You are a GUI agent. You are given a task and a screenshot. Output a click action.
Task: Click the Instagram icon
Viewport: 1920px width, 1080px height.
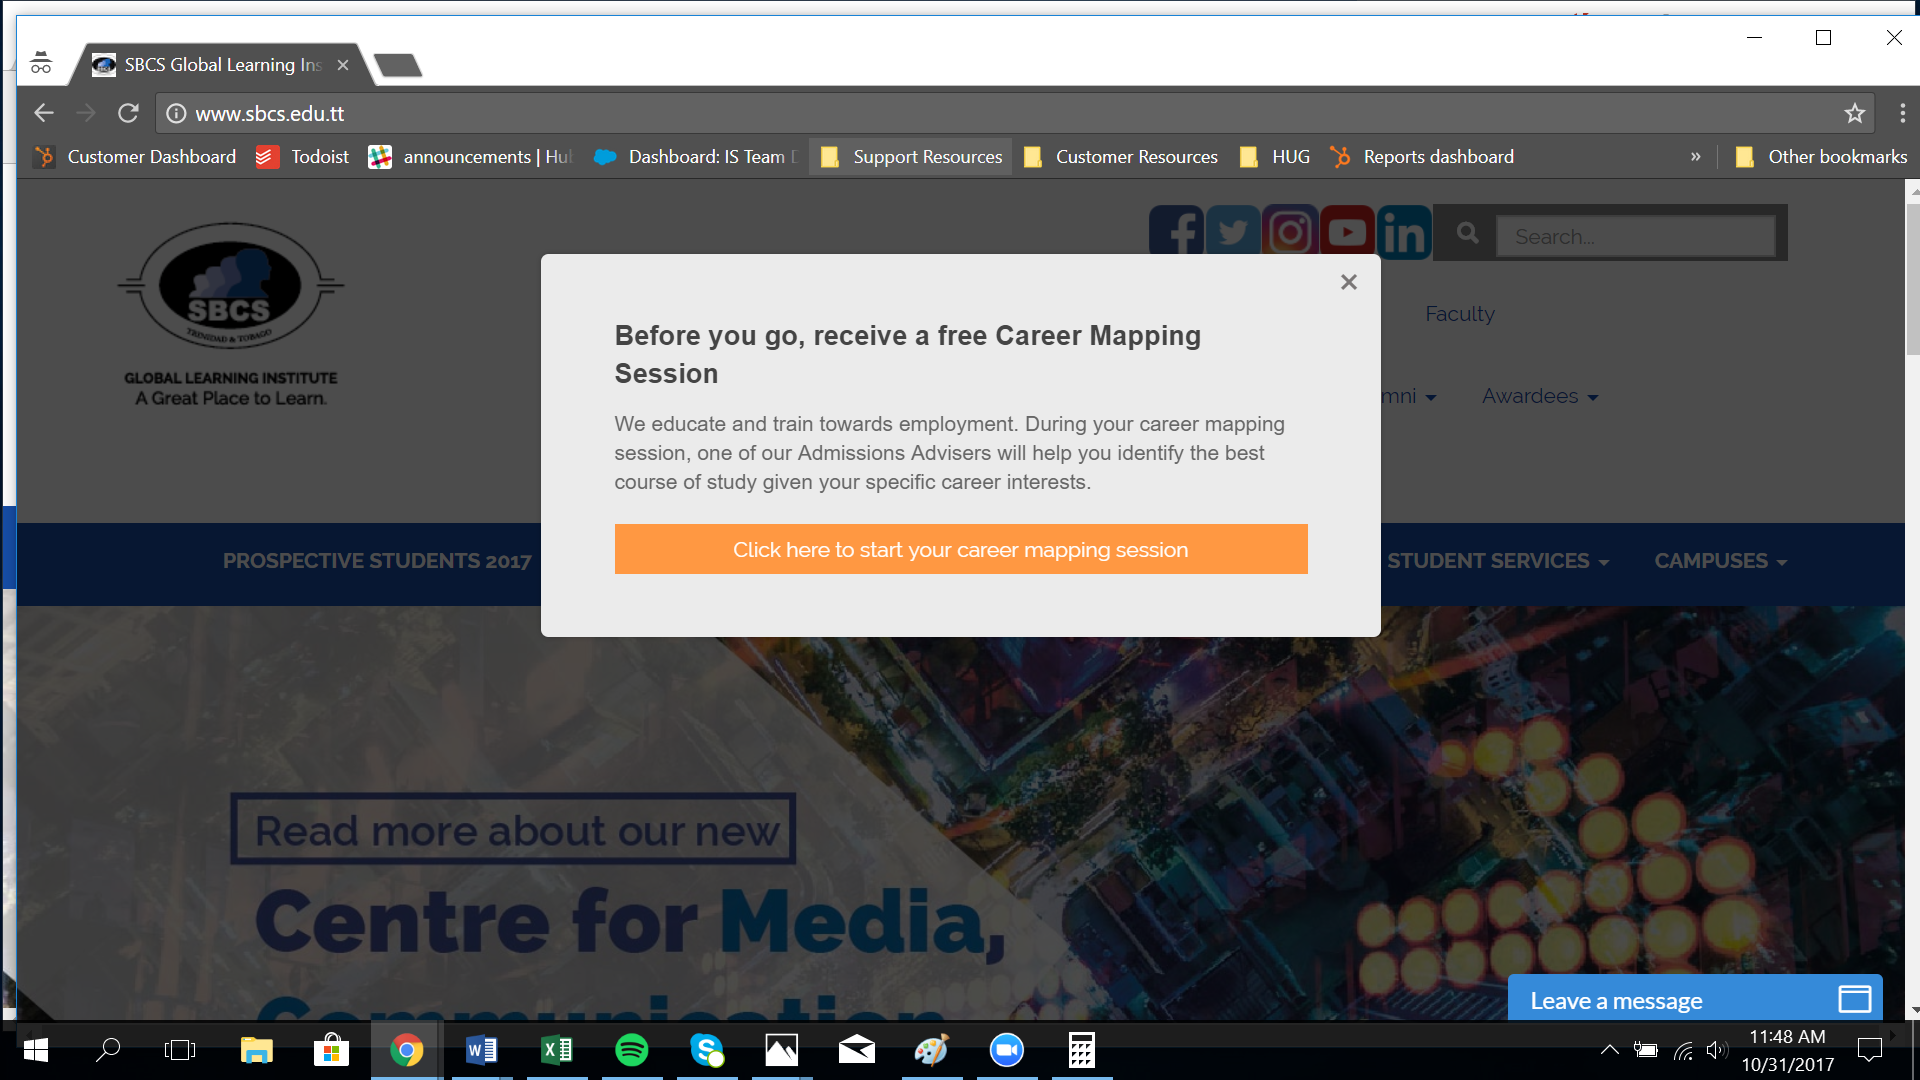click(x=1290, y=233)
